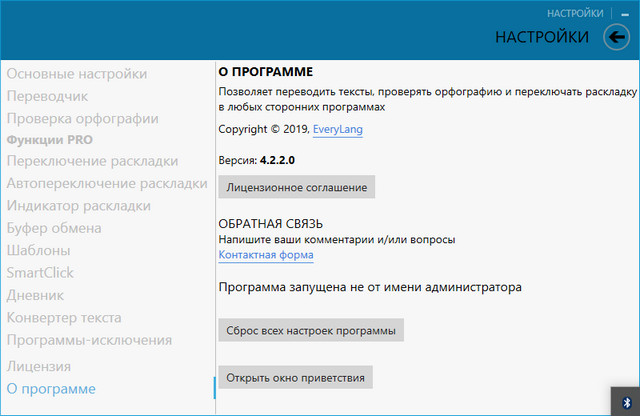Select Лицензия in the sidebar
Screen dimensions: 640x416
39,366
